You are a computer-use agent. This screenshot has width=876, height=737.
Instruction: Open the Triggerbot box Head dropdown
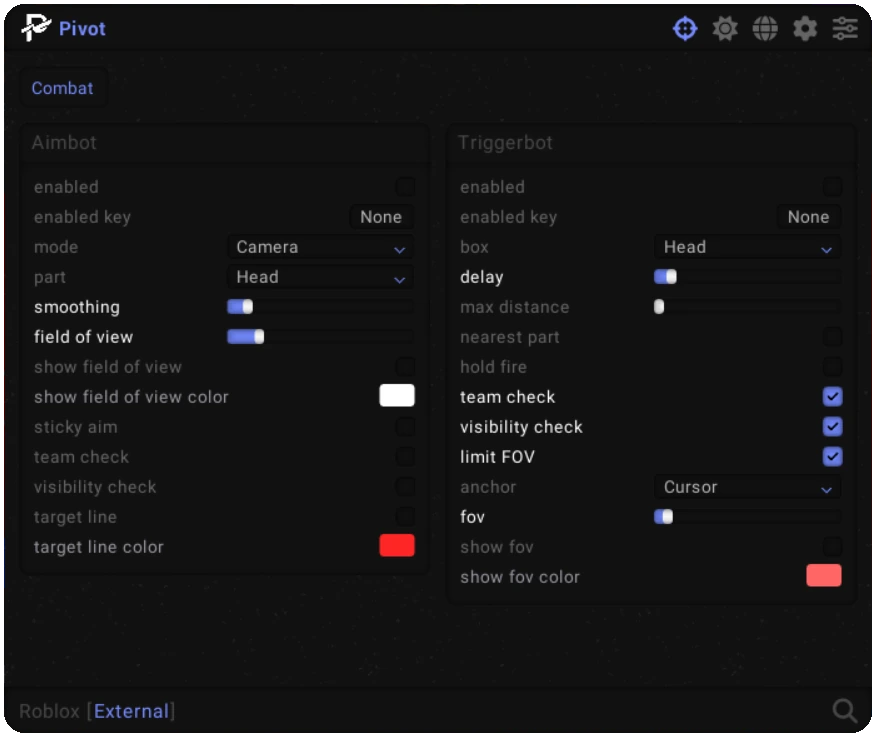748,247
